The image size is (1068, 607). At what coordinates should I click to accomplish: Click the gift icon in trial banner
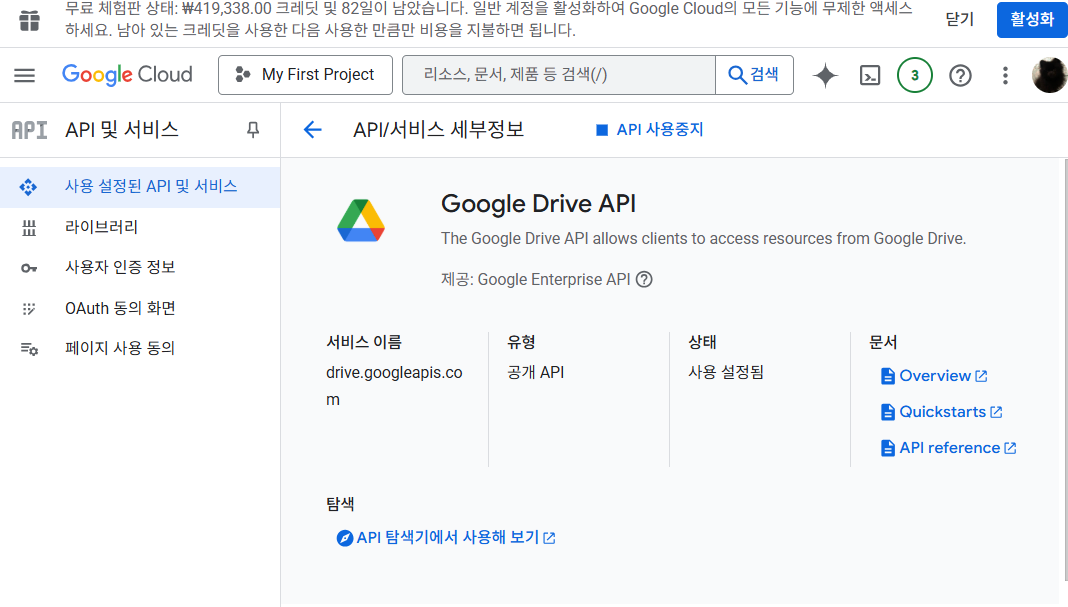pos(29,20)
